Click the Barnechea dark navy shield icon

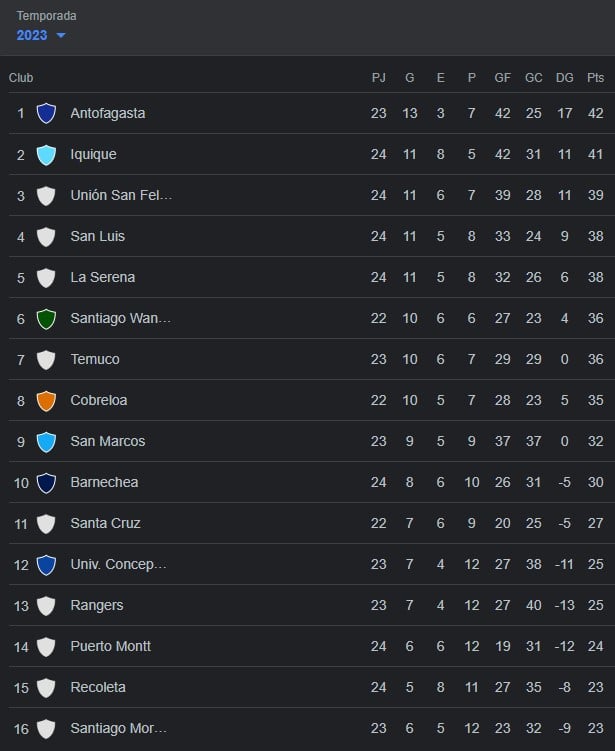point(46,483)
